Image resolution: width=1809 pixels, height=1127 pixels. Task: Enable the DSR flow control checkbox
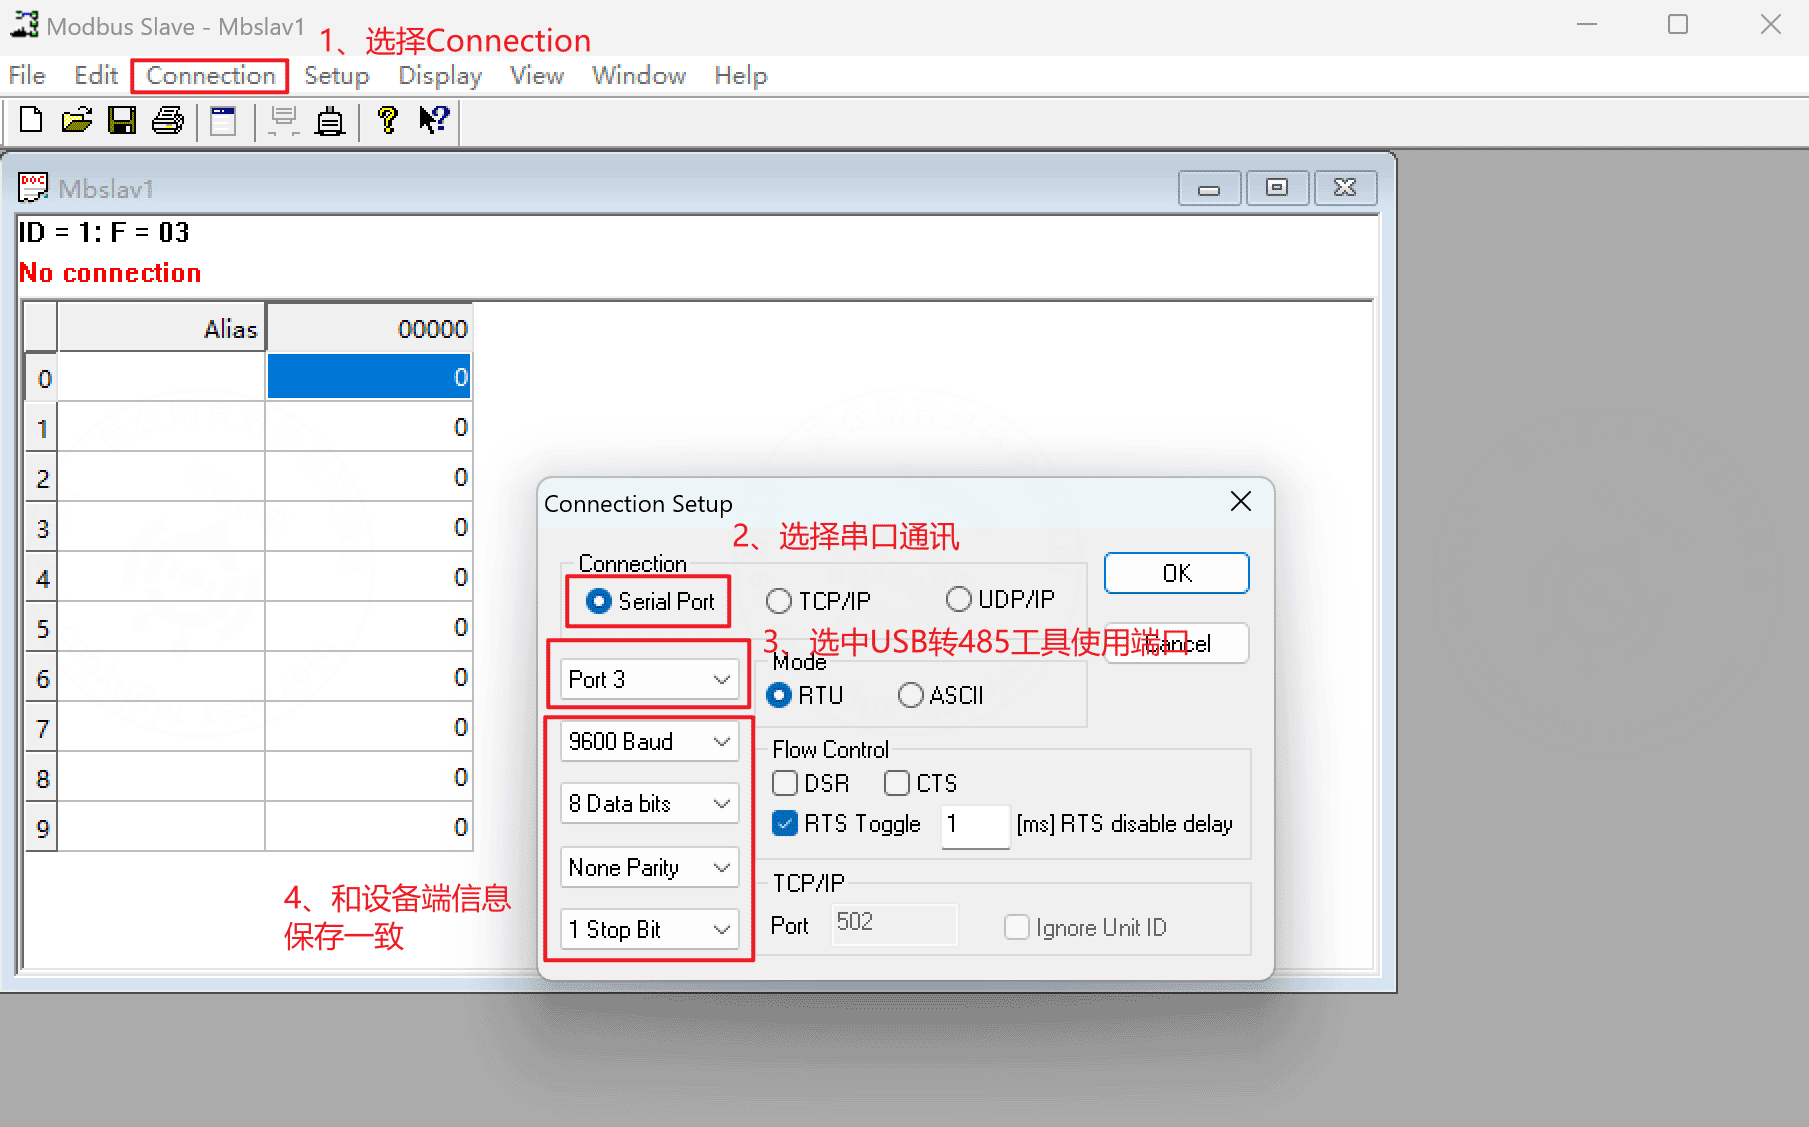coord(785,783)
